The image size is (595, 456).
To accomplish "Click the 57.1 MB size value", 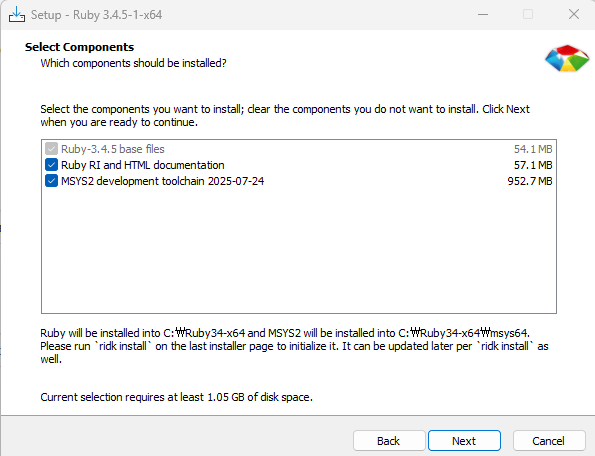I will [x=533, y=165].
